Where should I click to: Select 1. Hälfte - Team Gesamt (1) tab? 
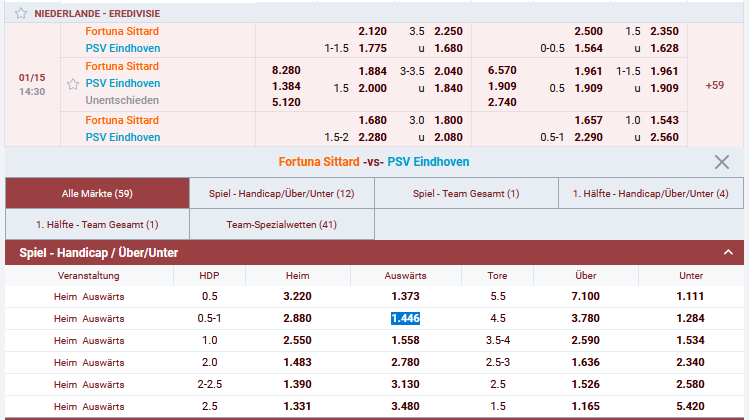click(x=97, y=225)
